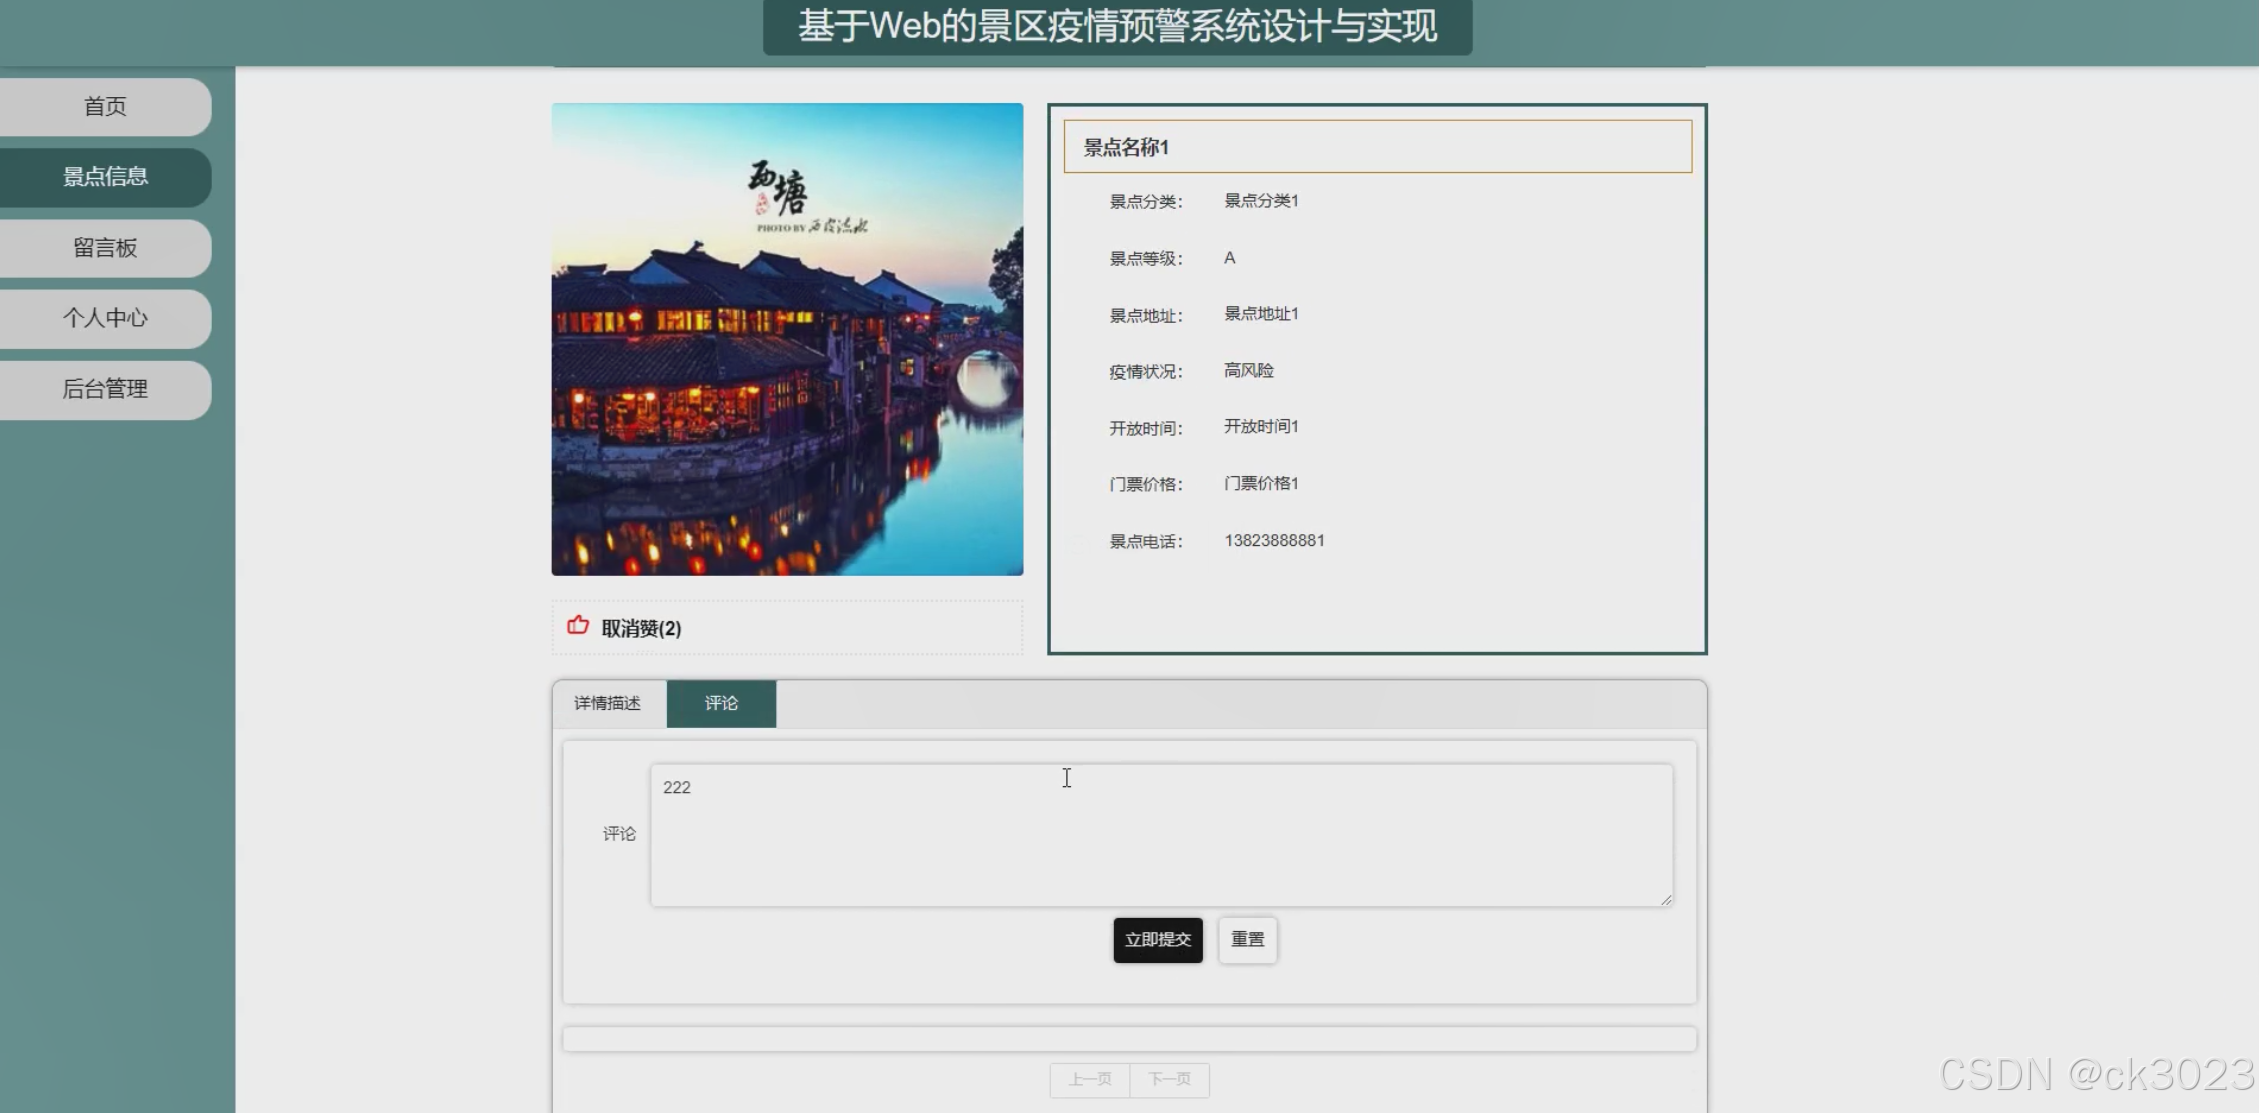Click into the comment textarea containing 222

pos(1160,836)
